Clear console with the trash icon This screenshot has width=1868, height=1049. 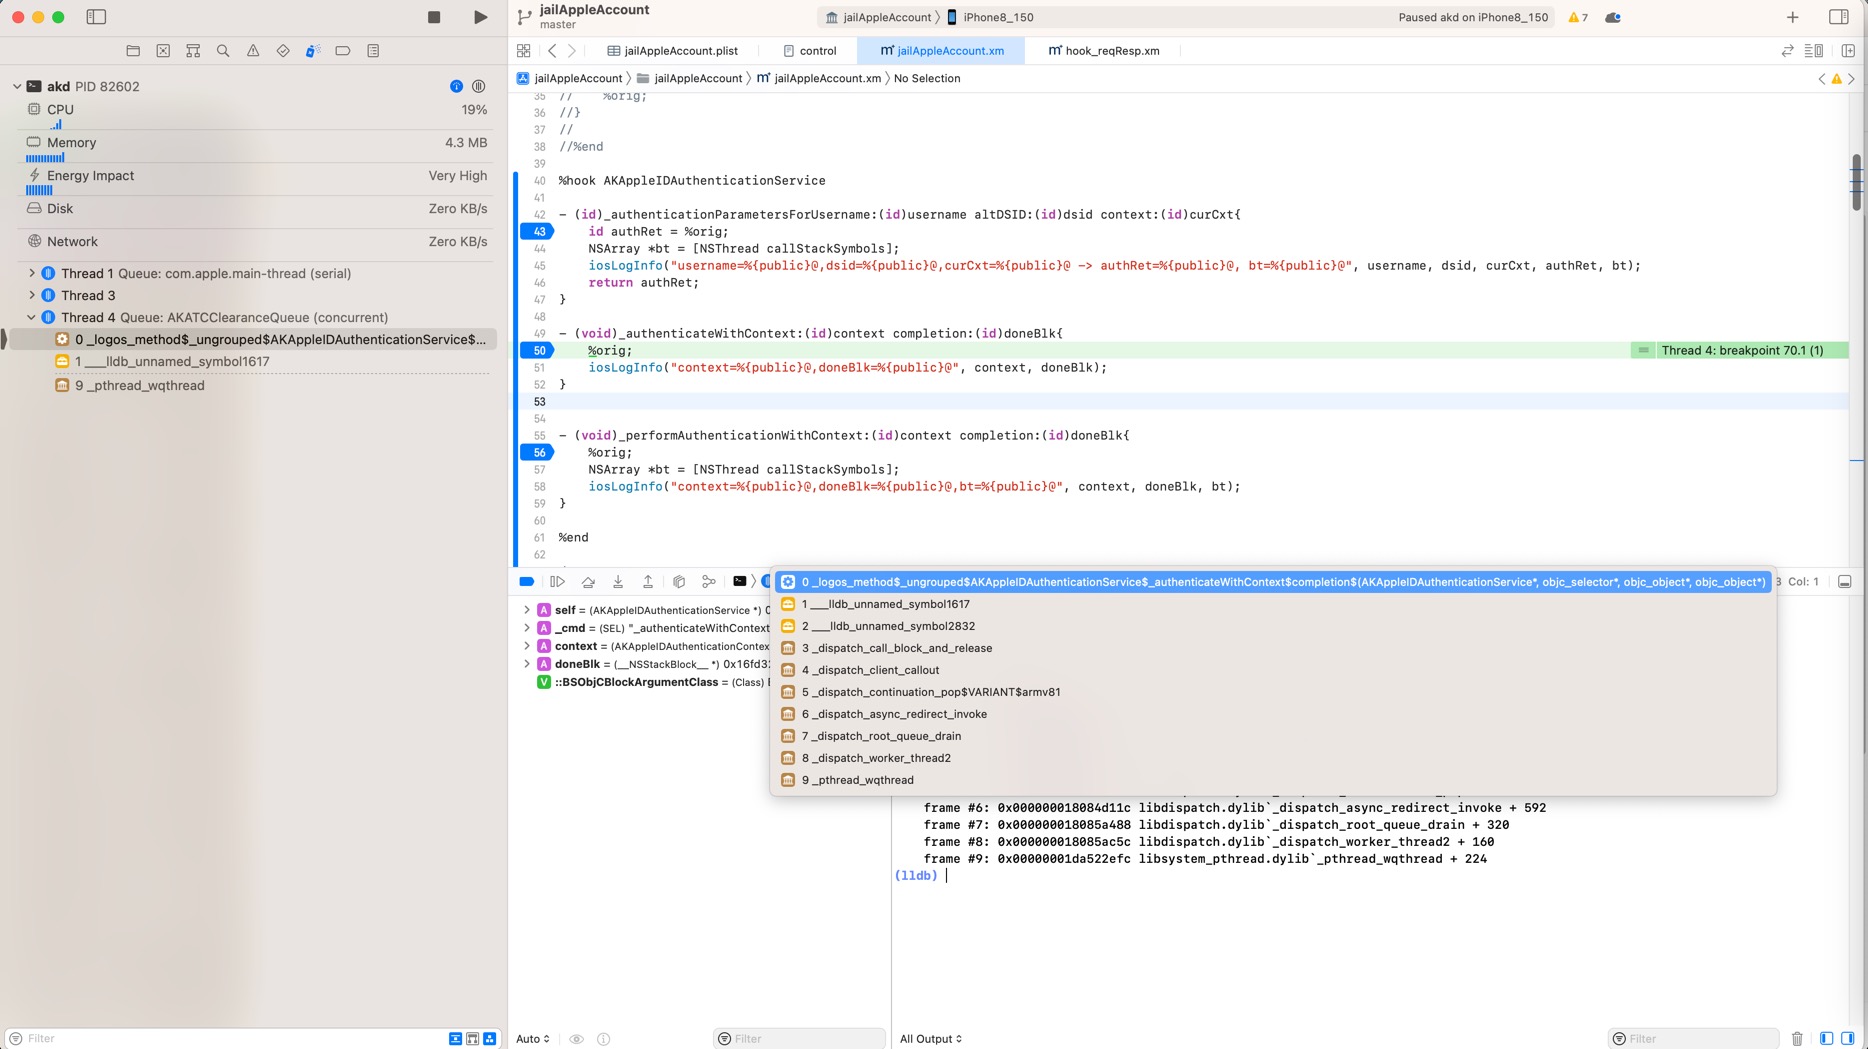click(x=1797, y=1039)
